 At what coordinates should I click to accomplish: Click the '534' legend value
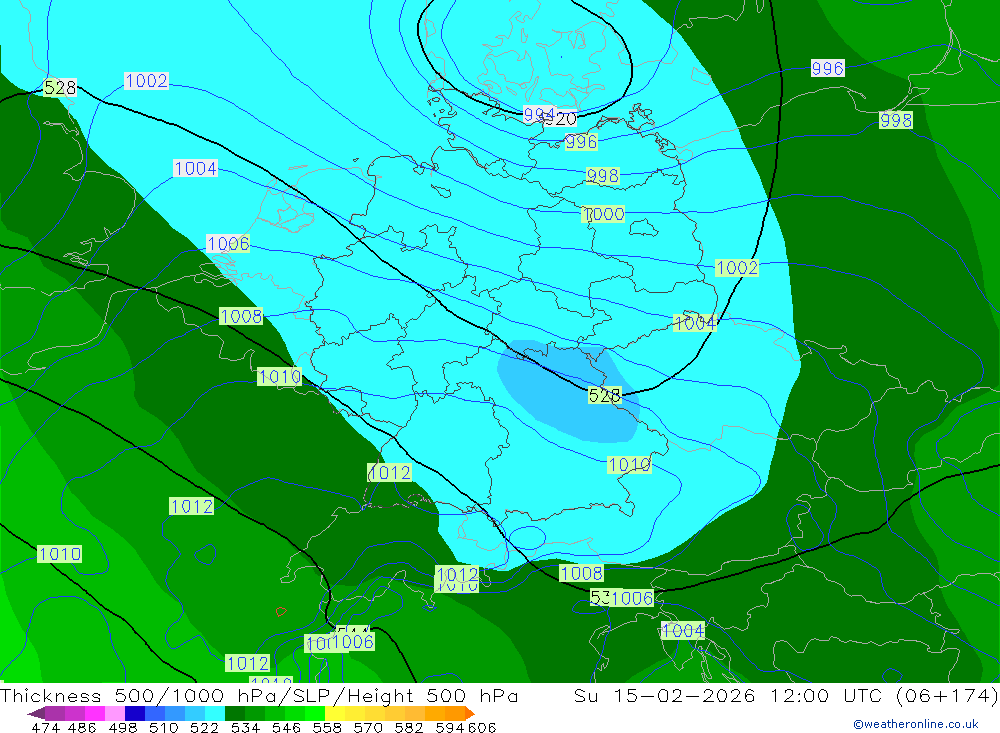coord(246,727)
